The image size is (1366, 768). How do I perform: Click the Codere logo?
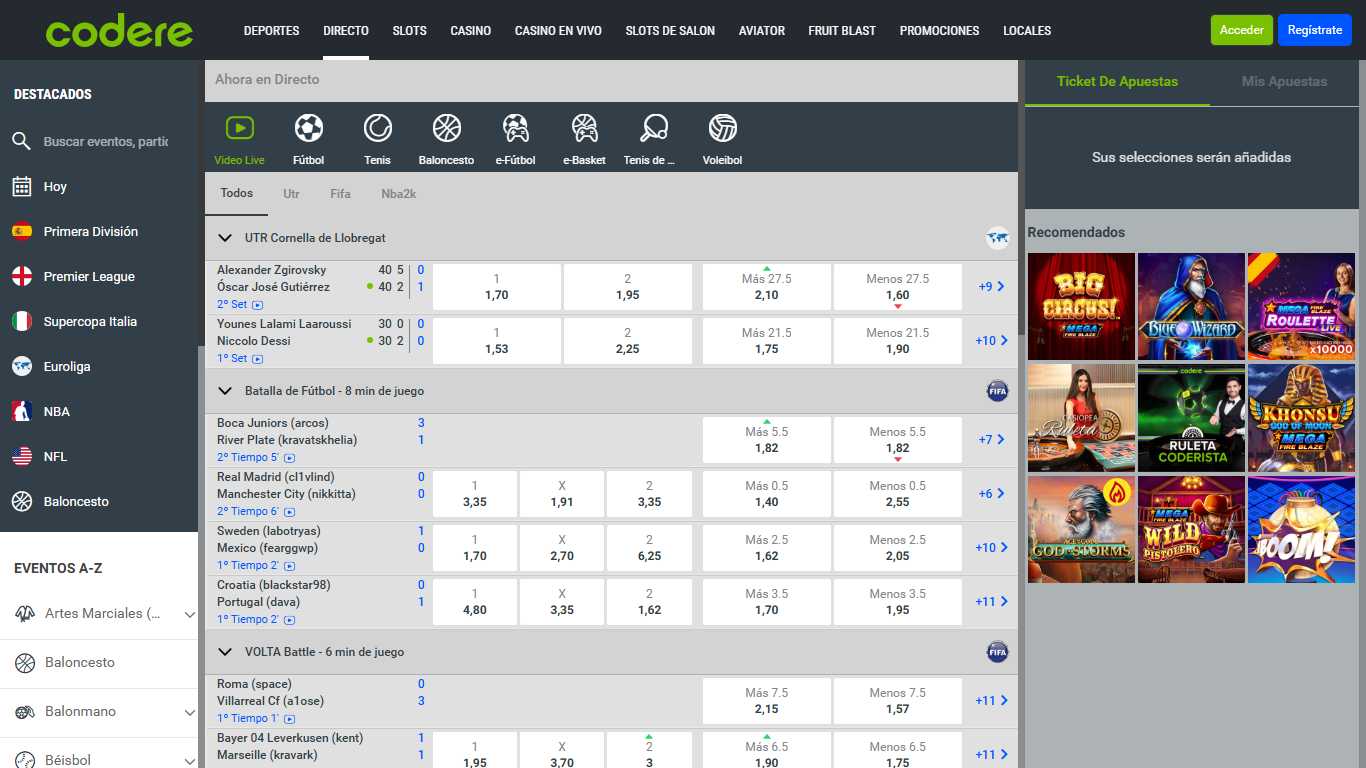coord(119,29)
